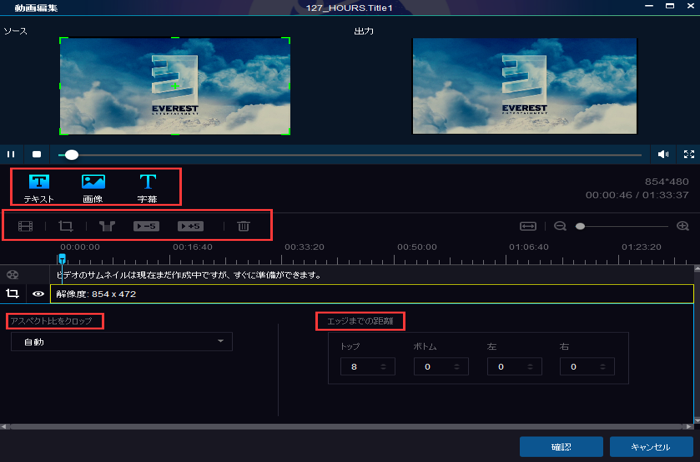Maximize the 動画編集 window
This screenshot has width=700, height=462.
[x=670, y=6]
